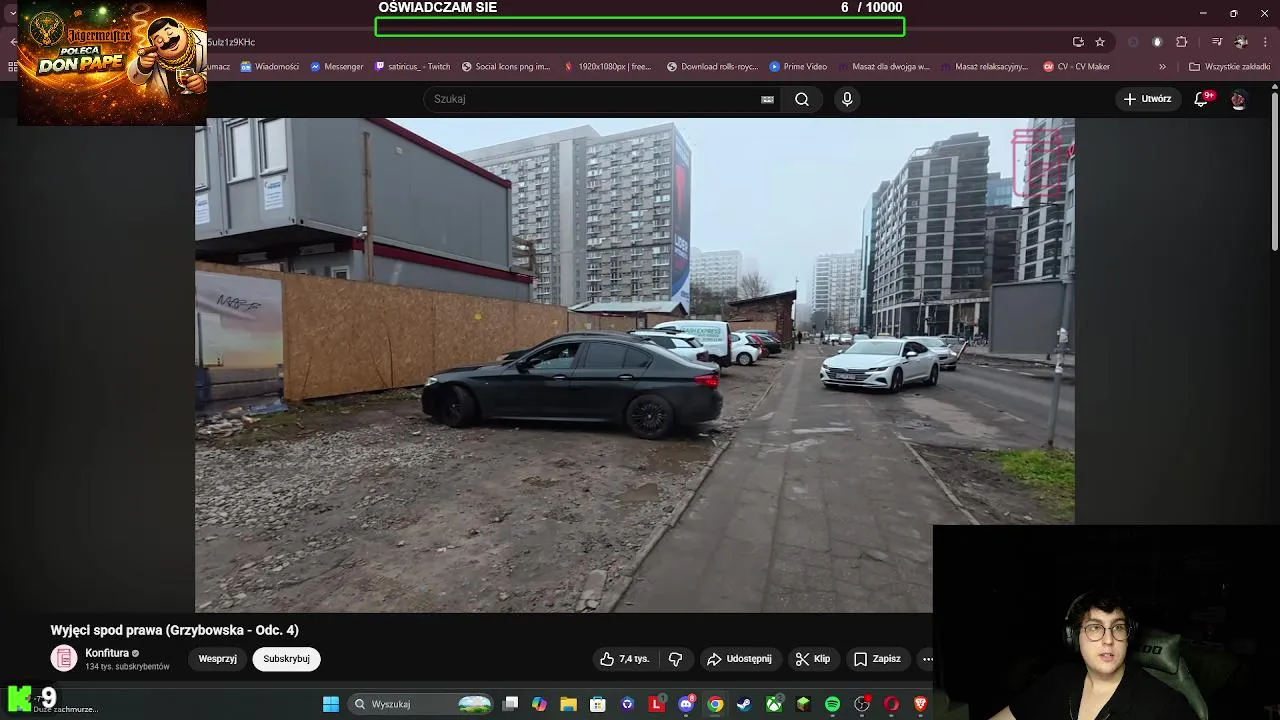Click the Subskrybuj button
Image resolution: width=1280 pixels, height=720 pixels.
(x=286, y=659)
